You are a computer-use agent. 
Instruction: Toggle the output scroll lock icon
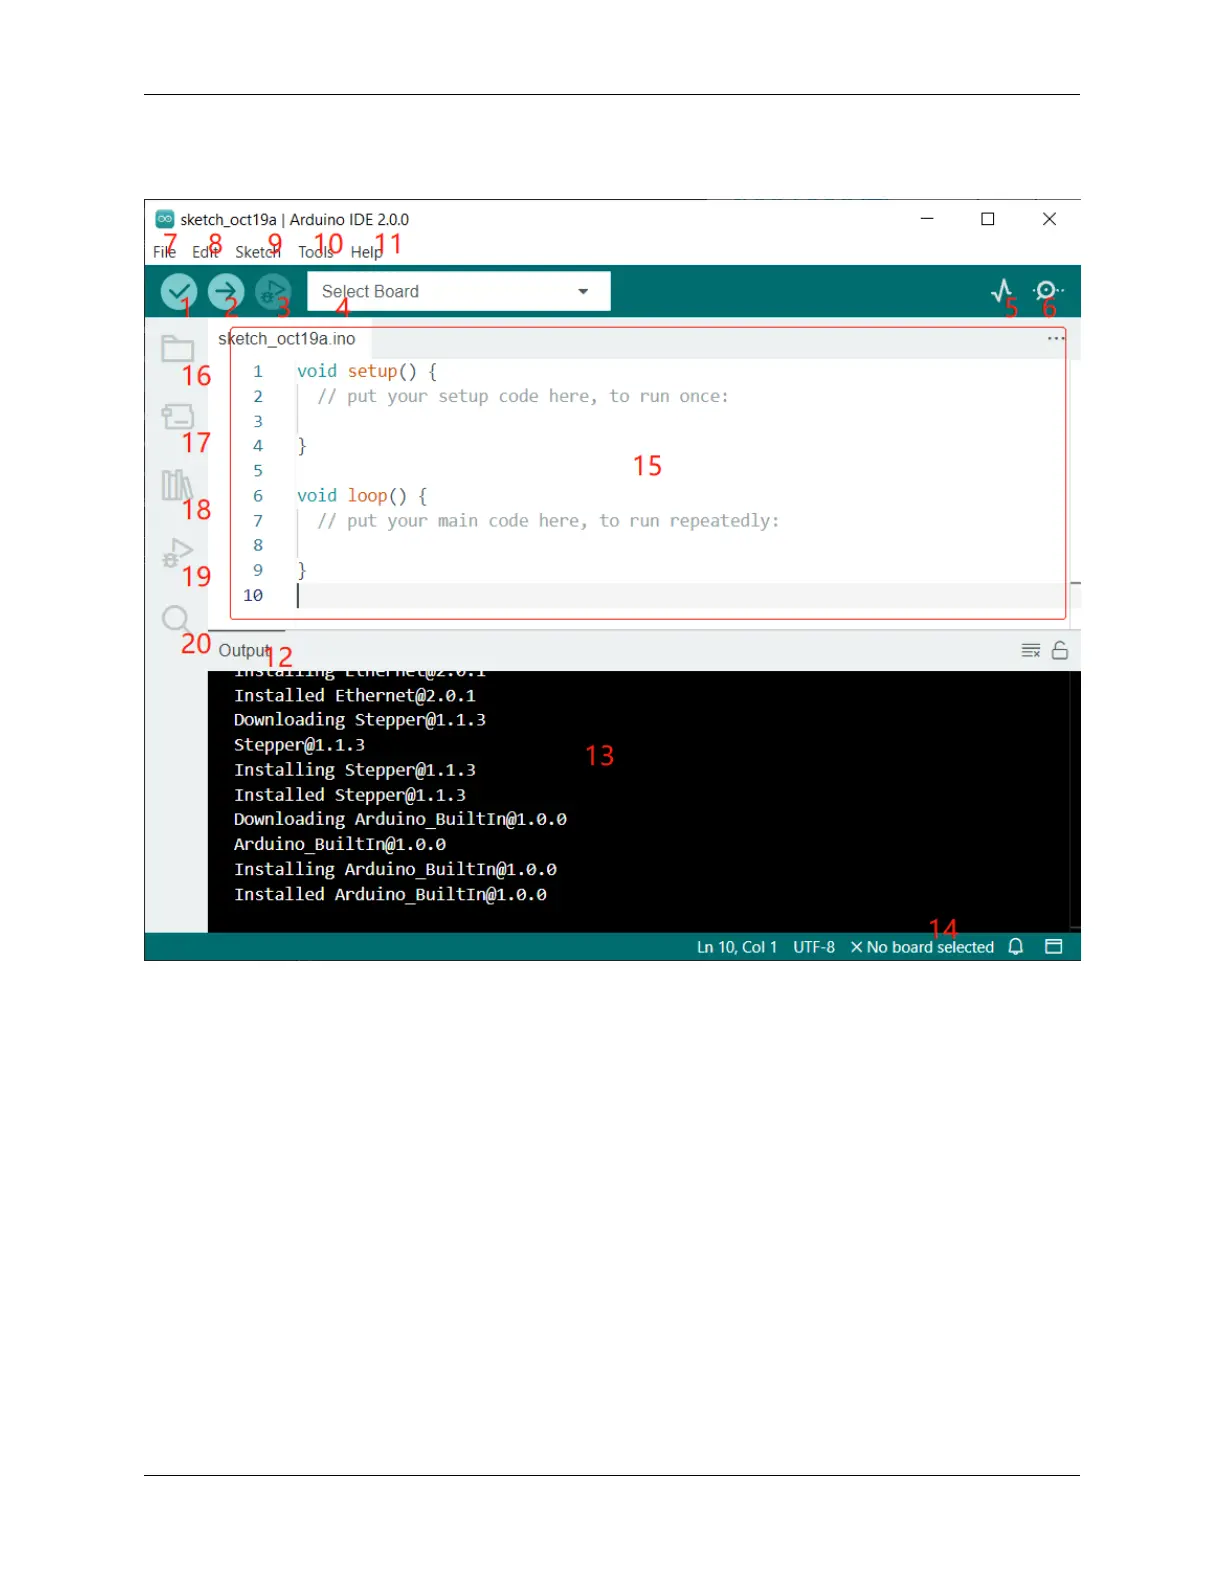tap(1060, 651)
